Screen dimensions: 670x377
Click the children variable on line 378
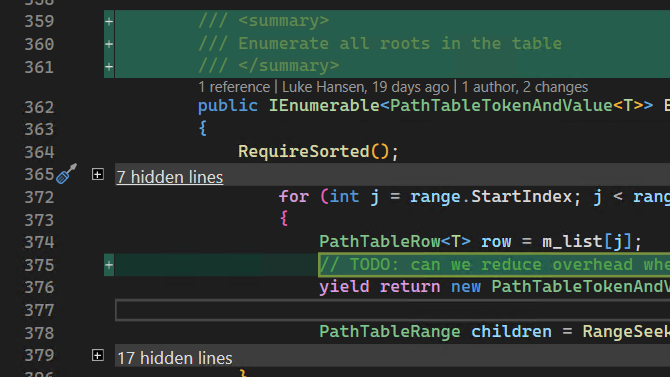click(x=511, y=332)
